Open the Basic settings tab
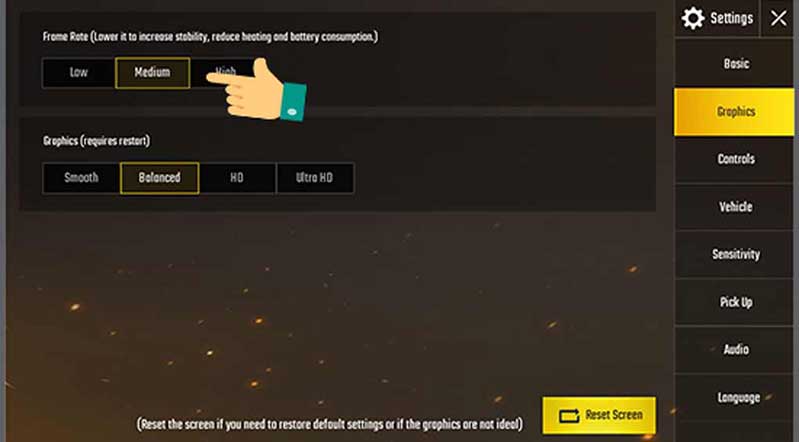Viewport: 799px width, 442px height. 734,64
